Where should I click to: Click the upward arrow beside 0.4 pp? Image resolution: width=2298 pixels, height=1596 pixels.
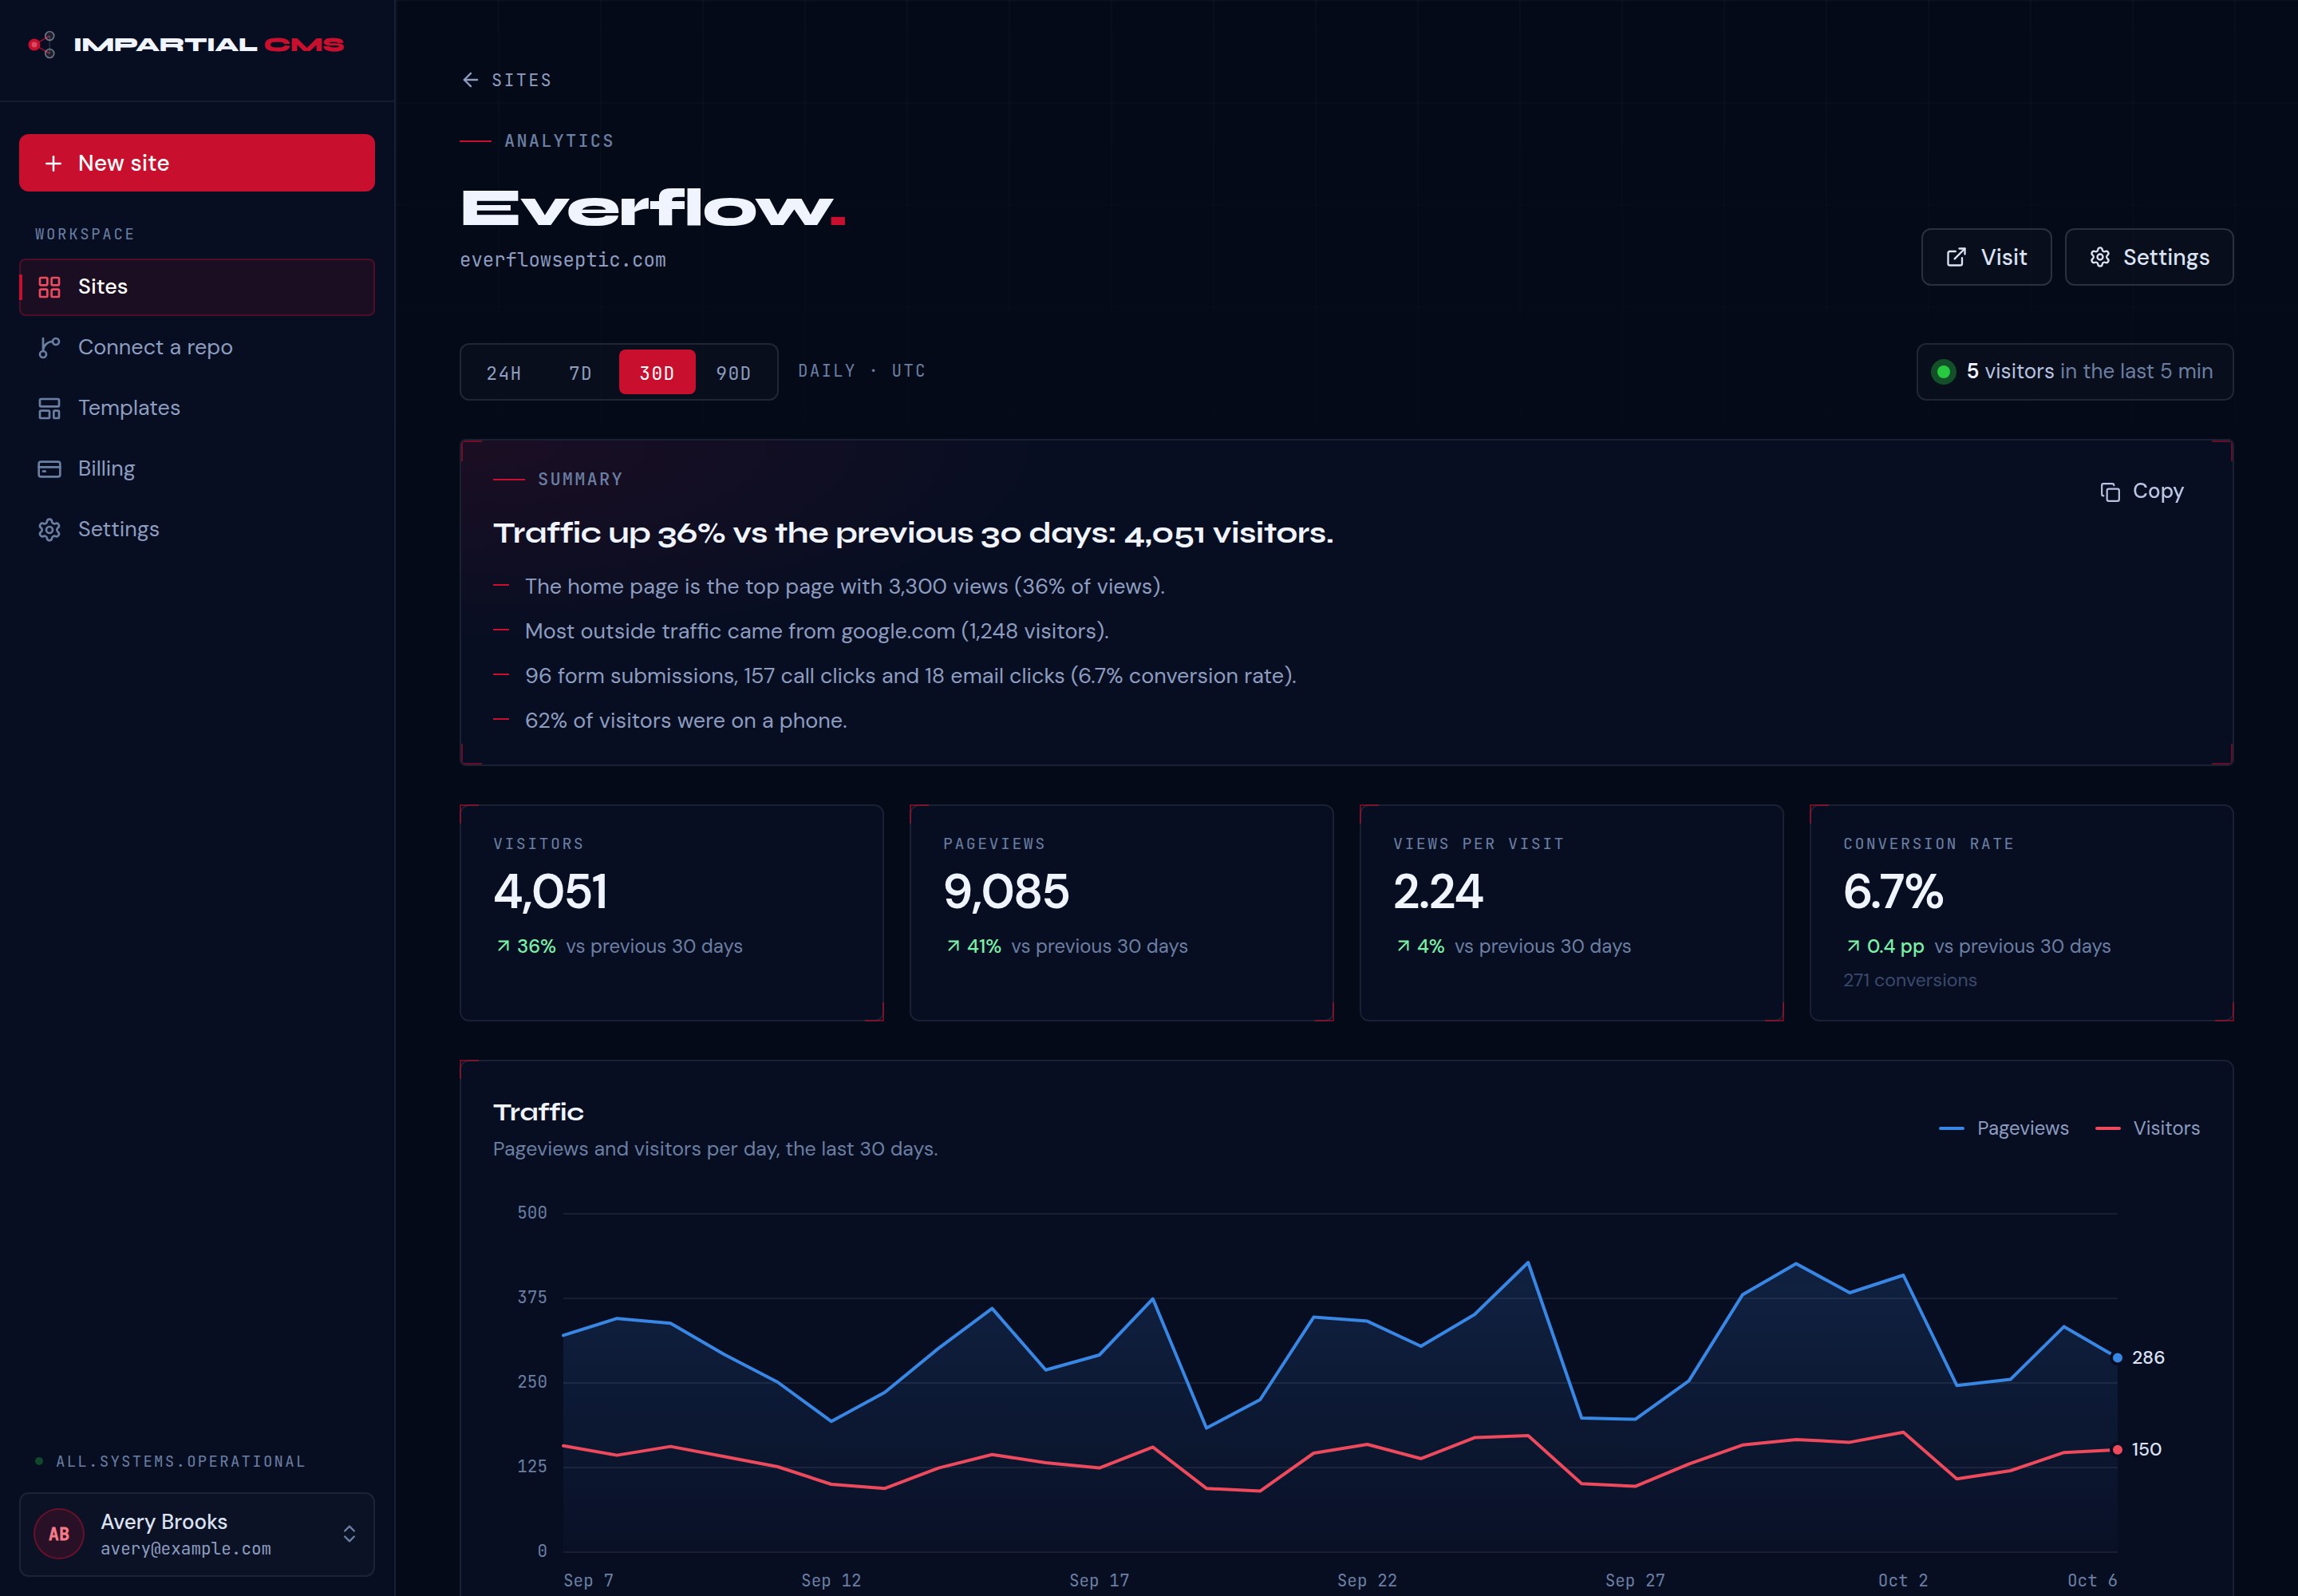1853,946
